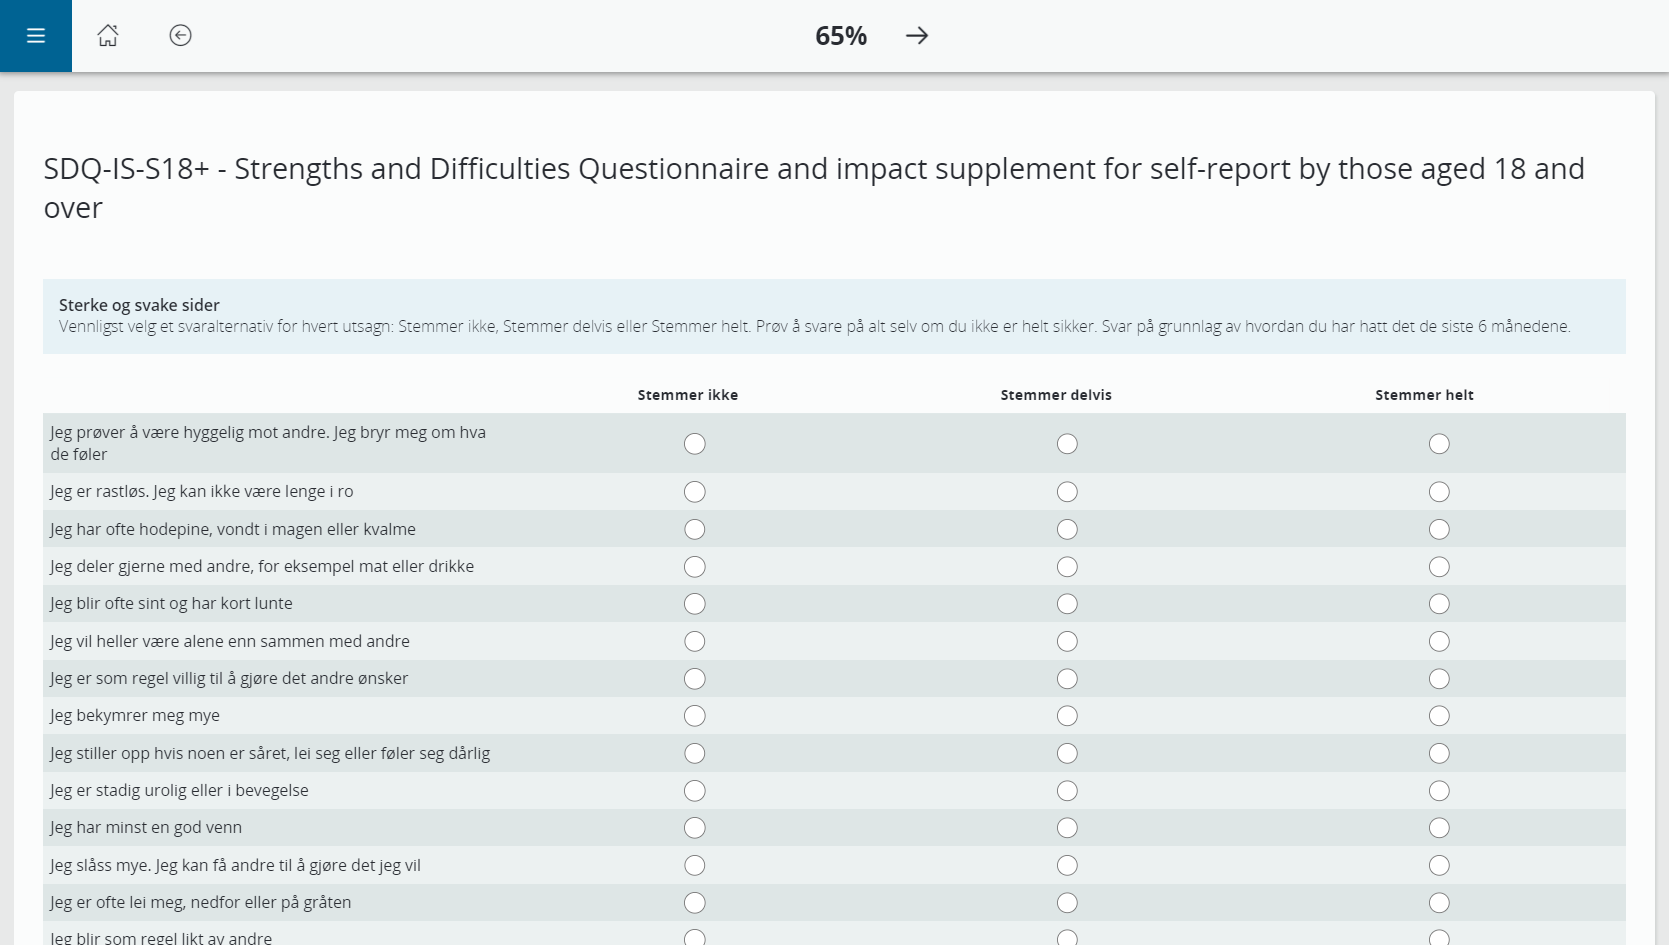Open the hamburger navigation menu
1669x945 pixels.
click(35, 35)
